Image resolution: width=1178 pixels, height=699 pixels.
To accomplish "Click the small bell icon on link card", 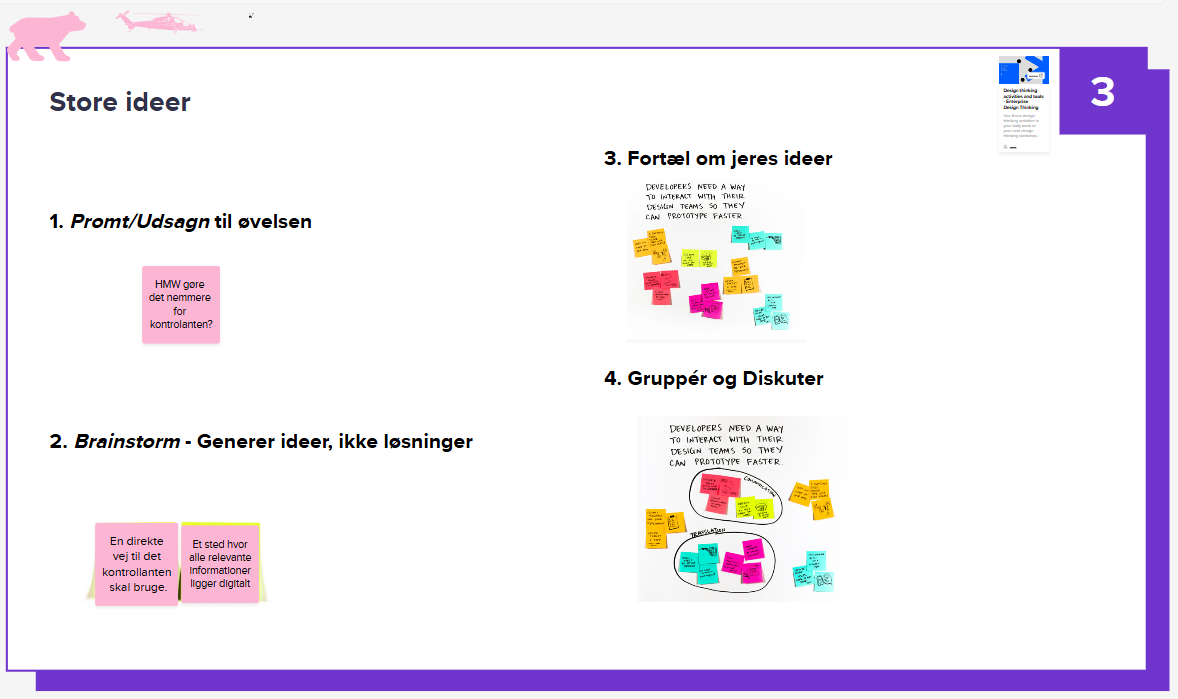I will (x=1004, y=146).
